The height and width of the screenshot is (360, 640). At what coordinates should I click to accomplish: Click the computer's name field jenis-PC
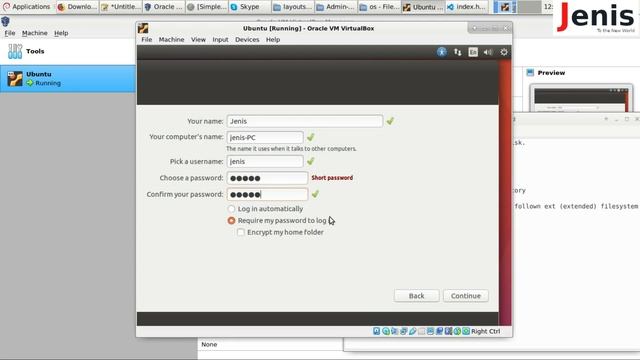(265, 138)
